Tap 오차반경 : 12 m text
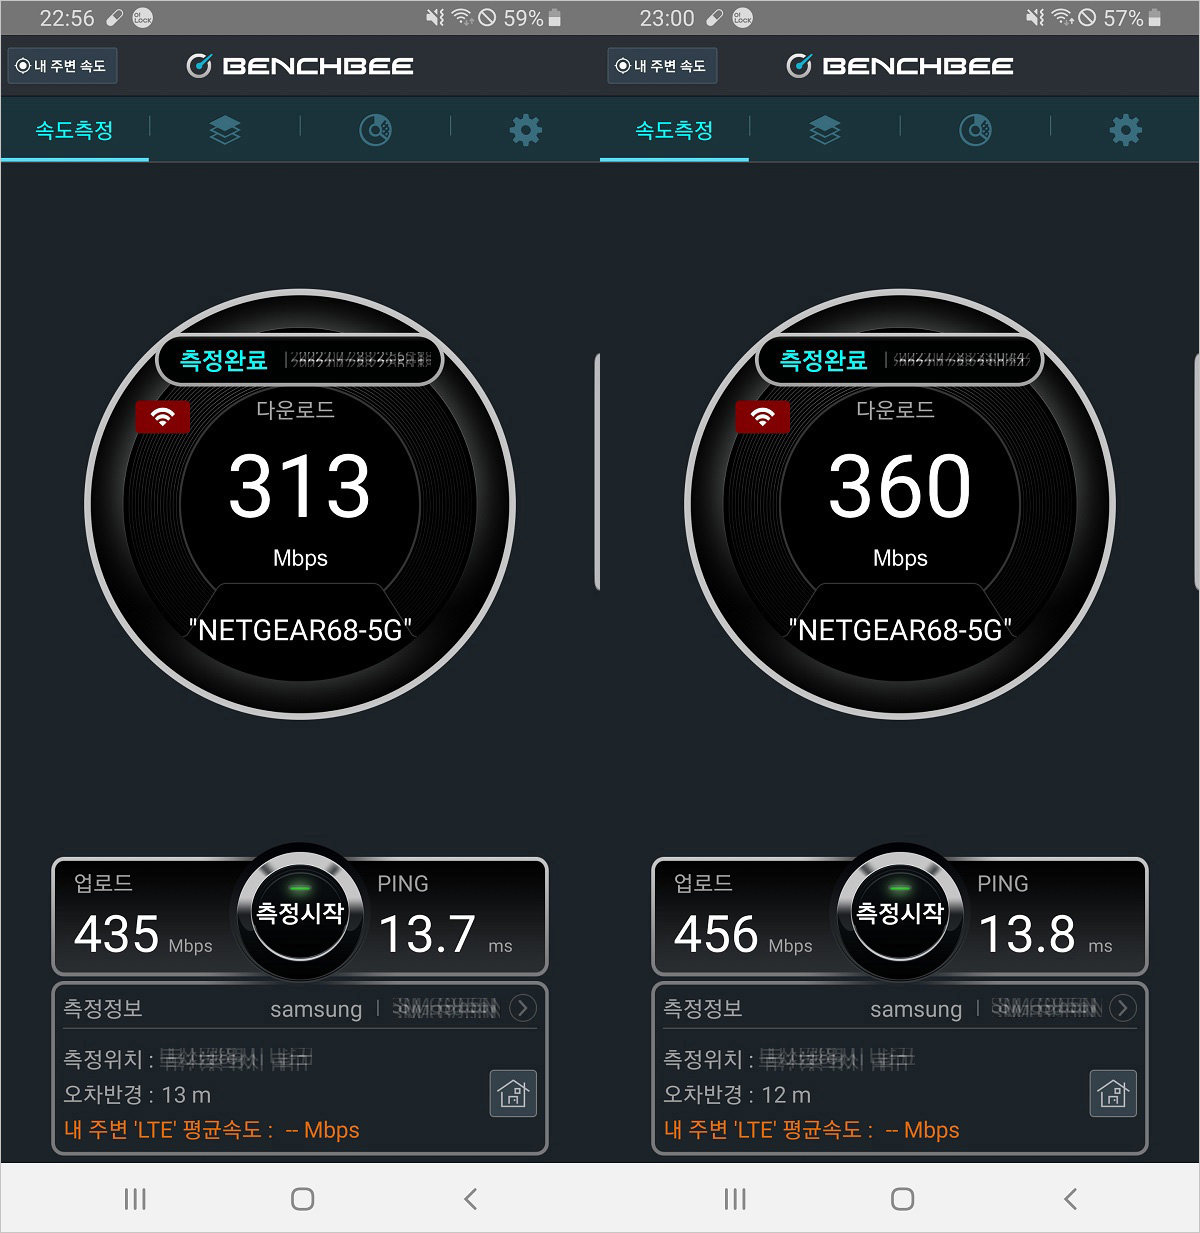The width and height of the screenshot is (1200, 1233). coord(737,1095)
